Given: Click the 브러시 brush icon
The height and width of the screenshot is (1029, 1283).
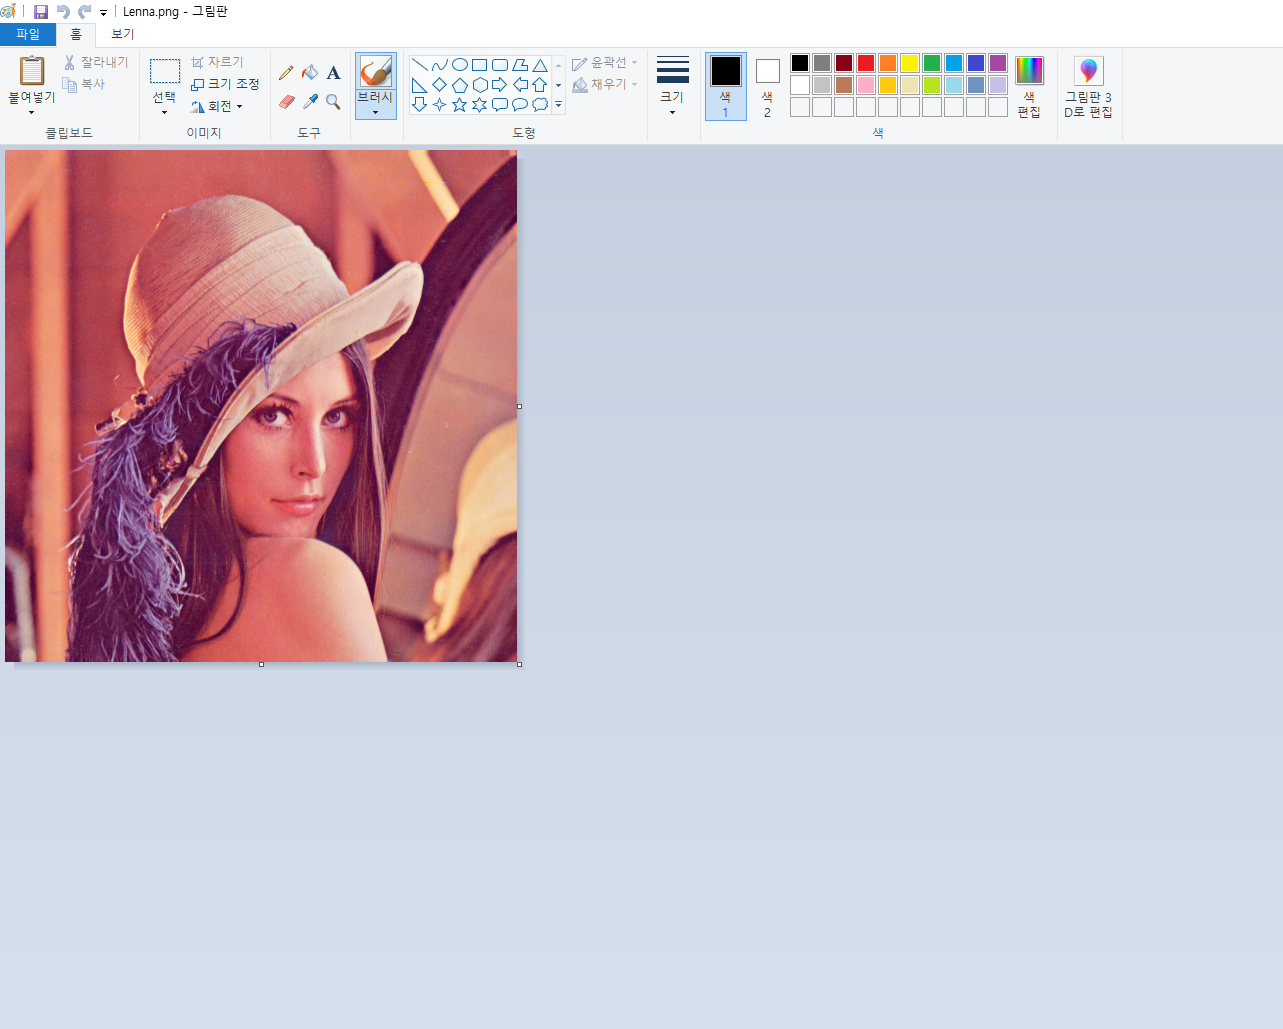Looking at the screenshot, I should pyautogui.click(x=376, y=71).
